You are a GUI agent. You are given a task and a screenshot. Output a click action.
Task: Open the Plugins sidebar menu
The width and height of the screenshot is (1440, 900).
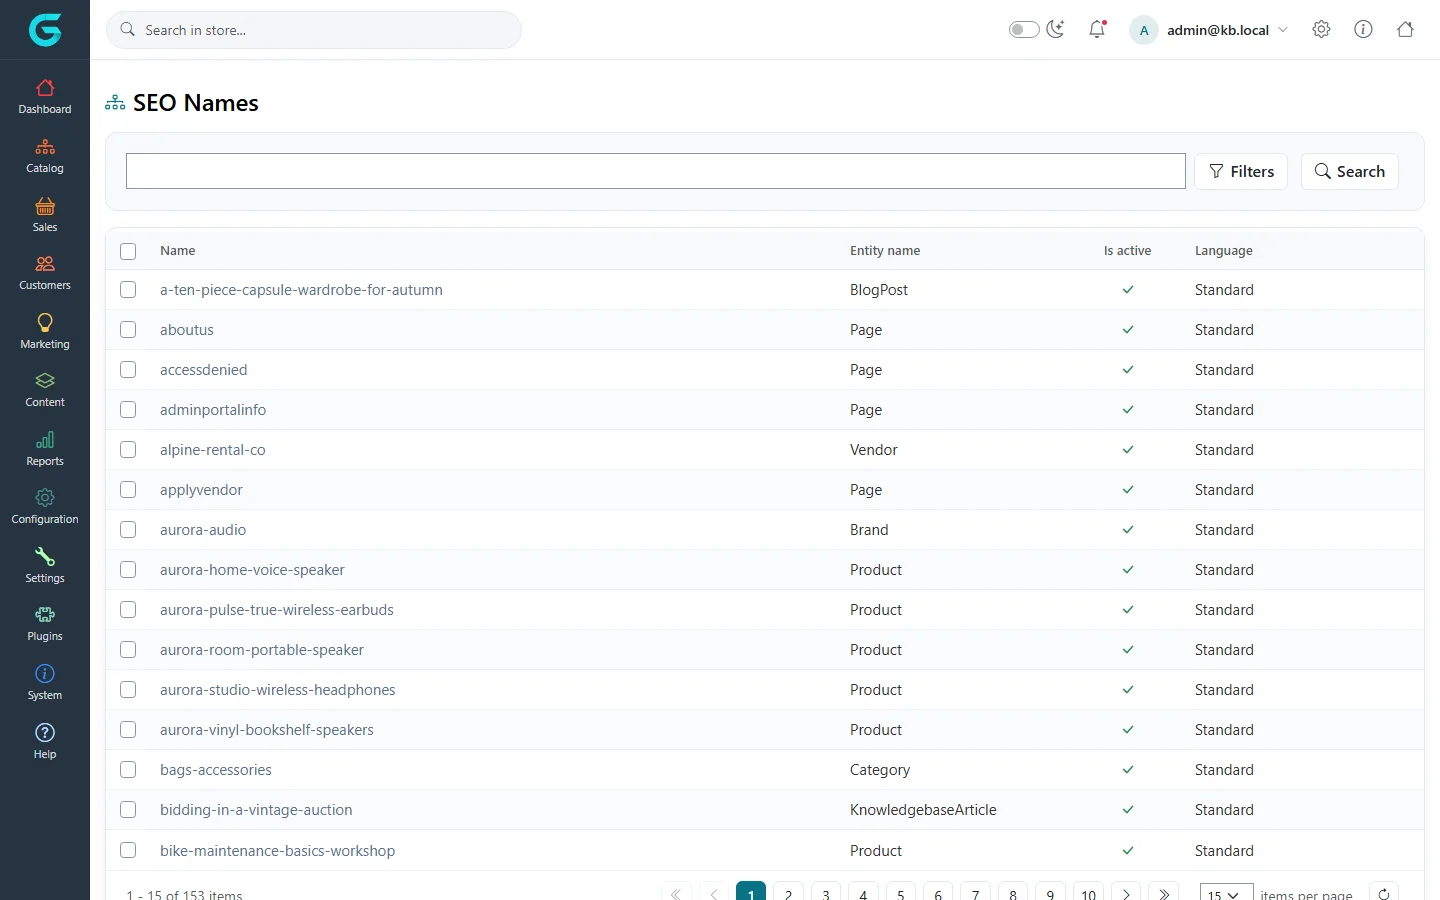click(x=45, y=624)
